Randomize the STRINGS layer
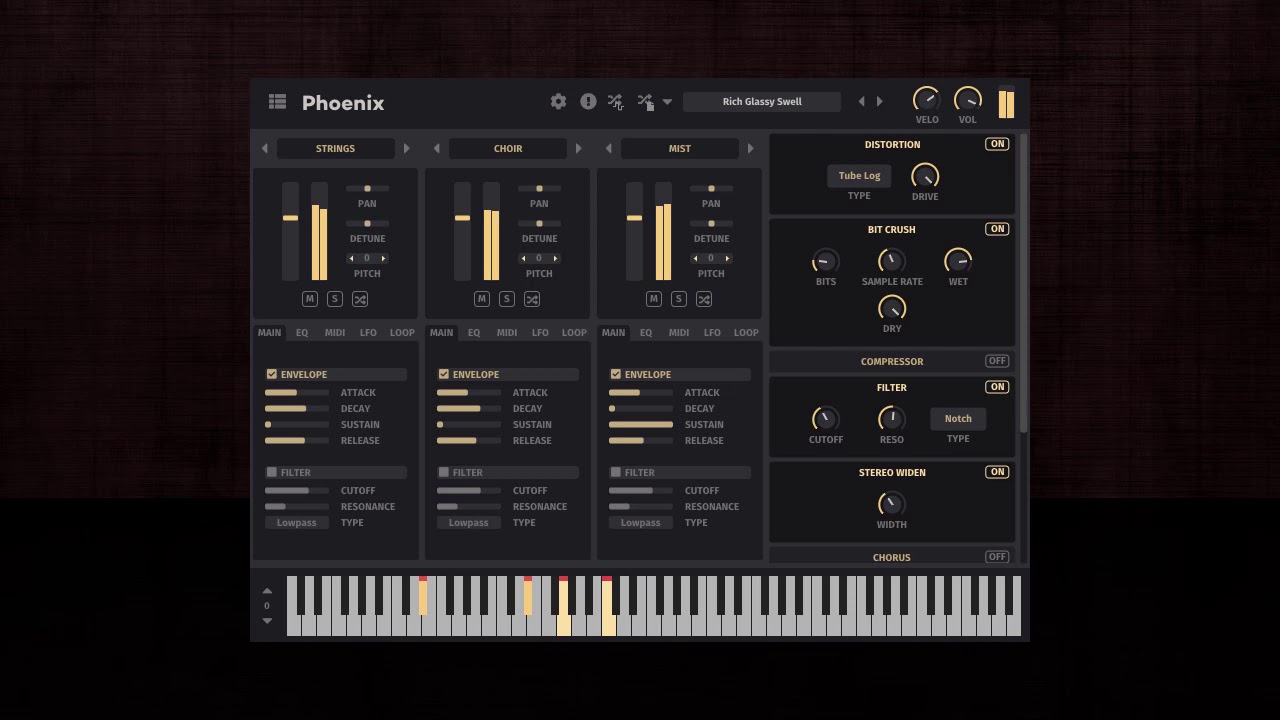The width and height of the screenshot is (1280, 720). (360, 299)
